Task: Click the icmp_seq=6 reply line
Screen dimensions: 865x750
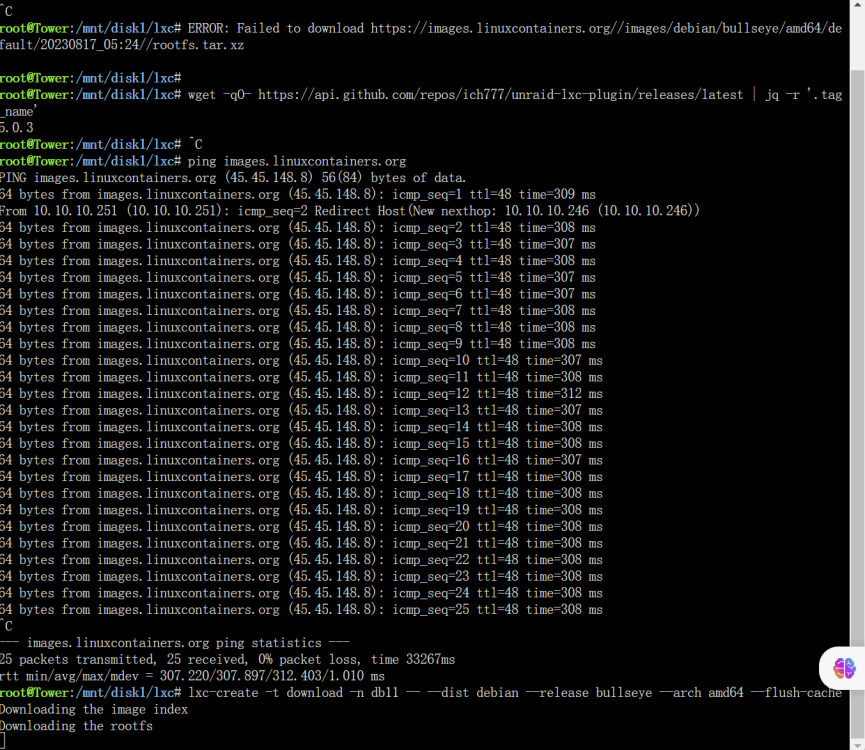Action: pyautogui.click(x=298, y=294)
